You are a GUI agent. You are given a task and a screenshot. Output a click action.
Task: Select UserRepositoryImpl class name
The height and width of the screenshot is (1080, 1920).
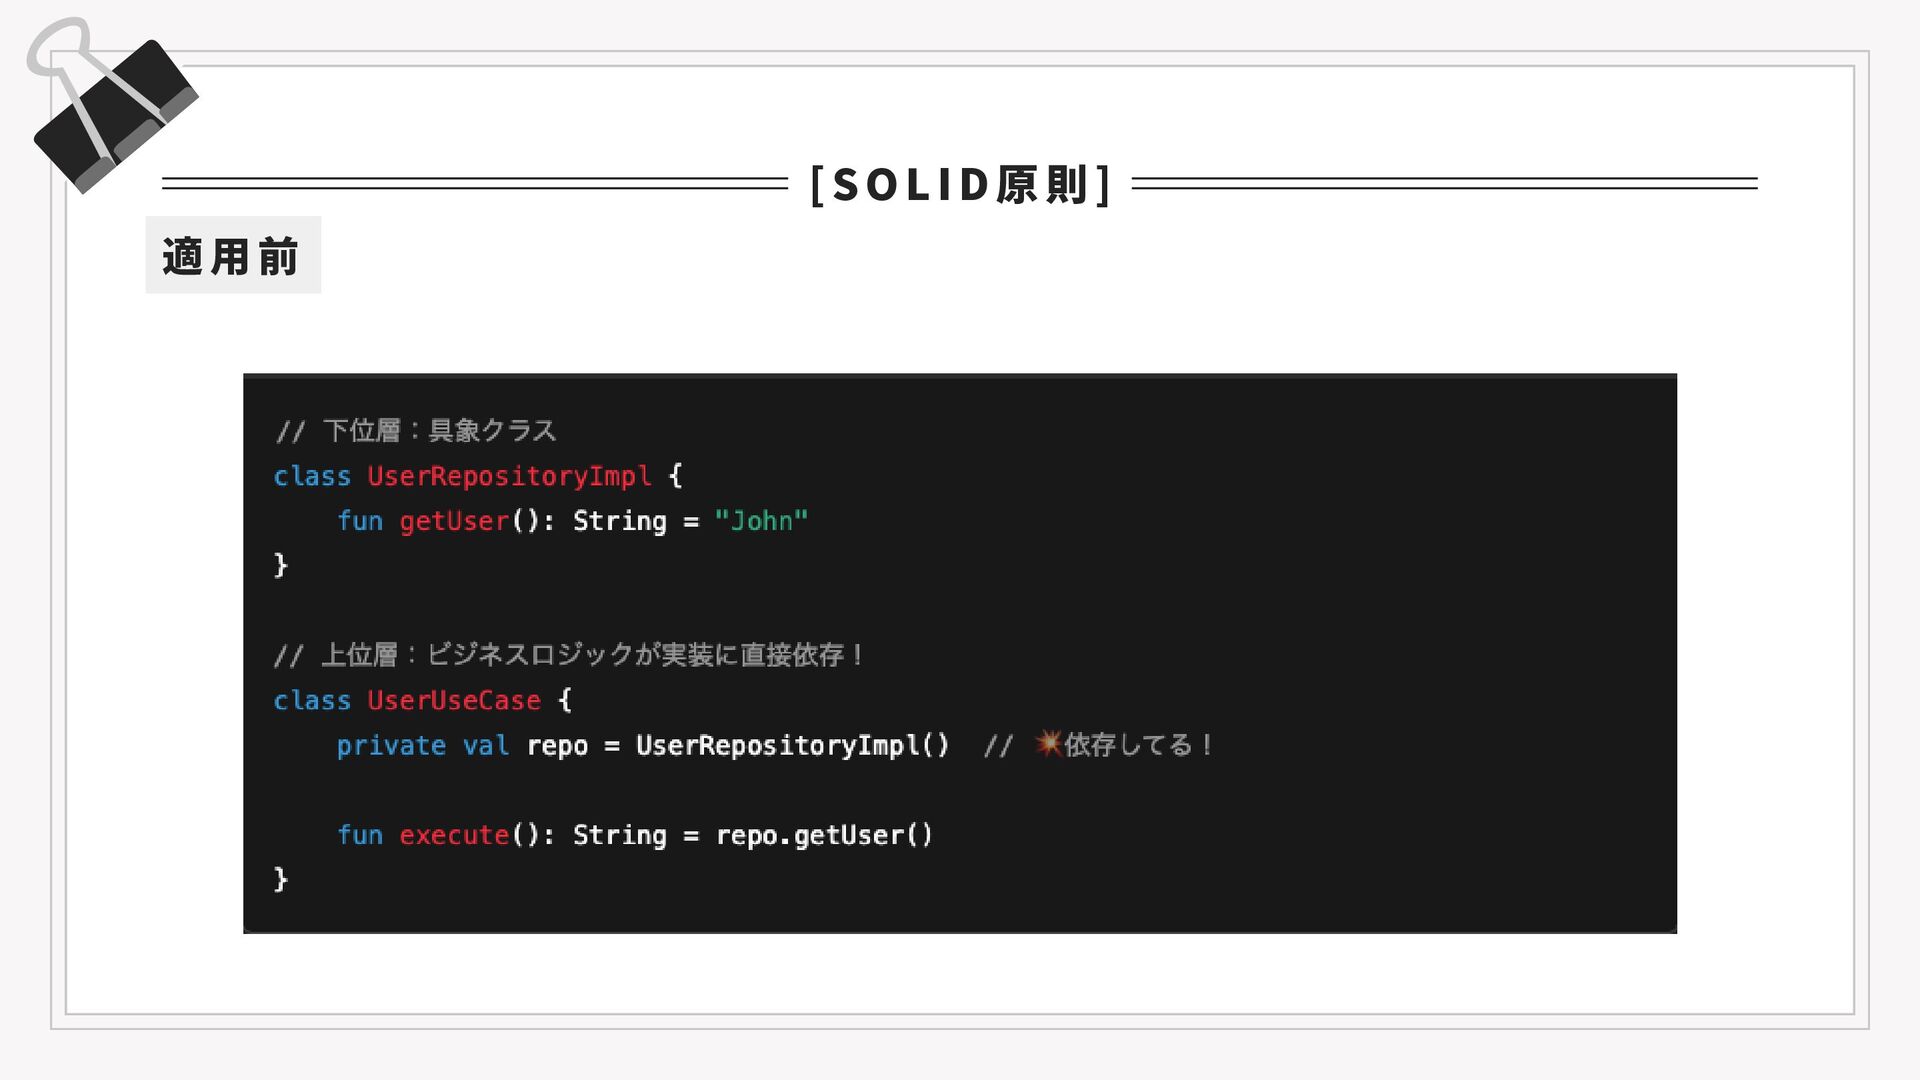(509, 476)
